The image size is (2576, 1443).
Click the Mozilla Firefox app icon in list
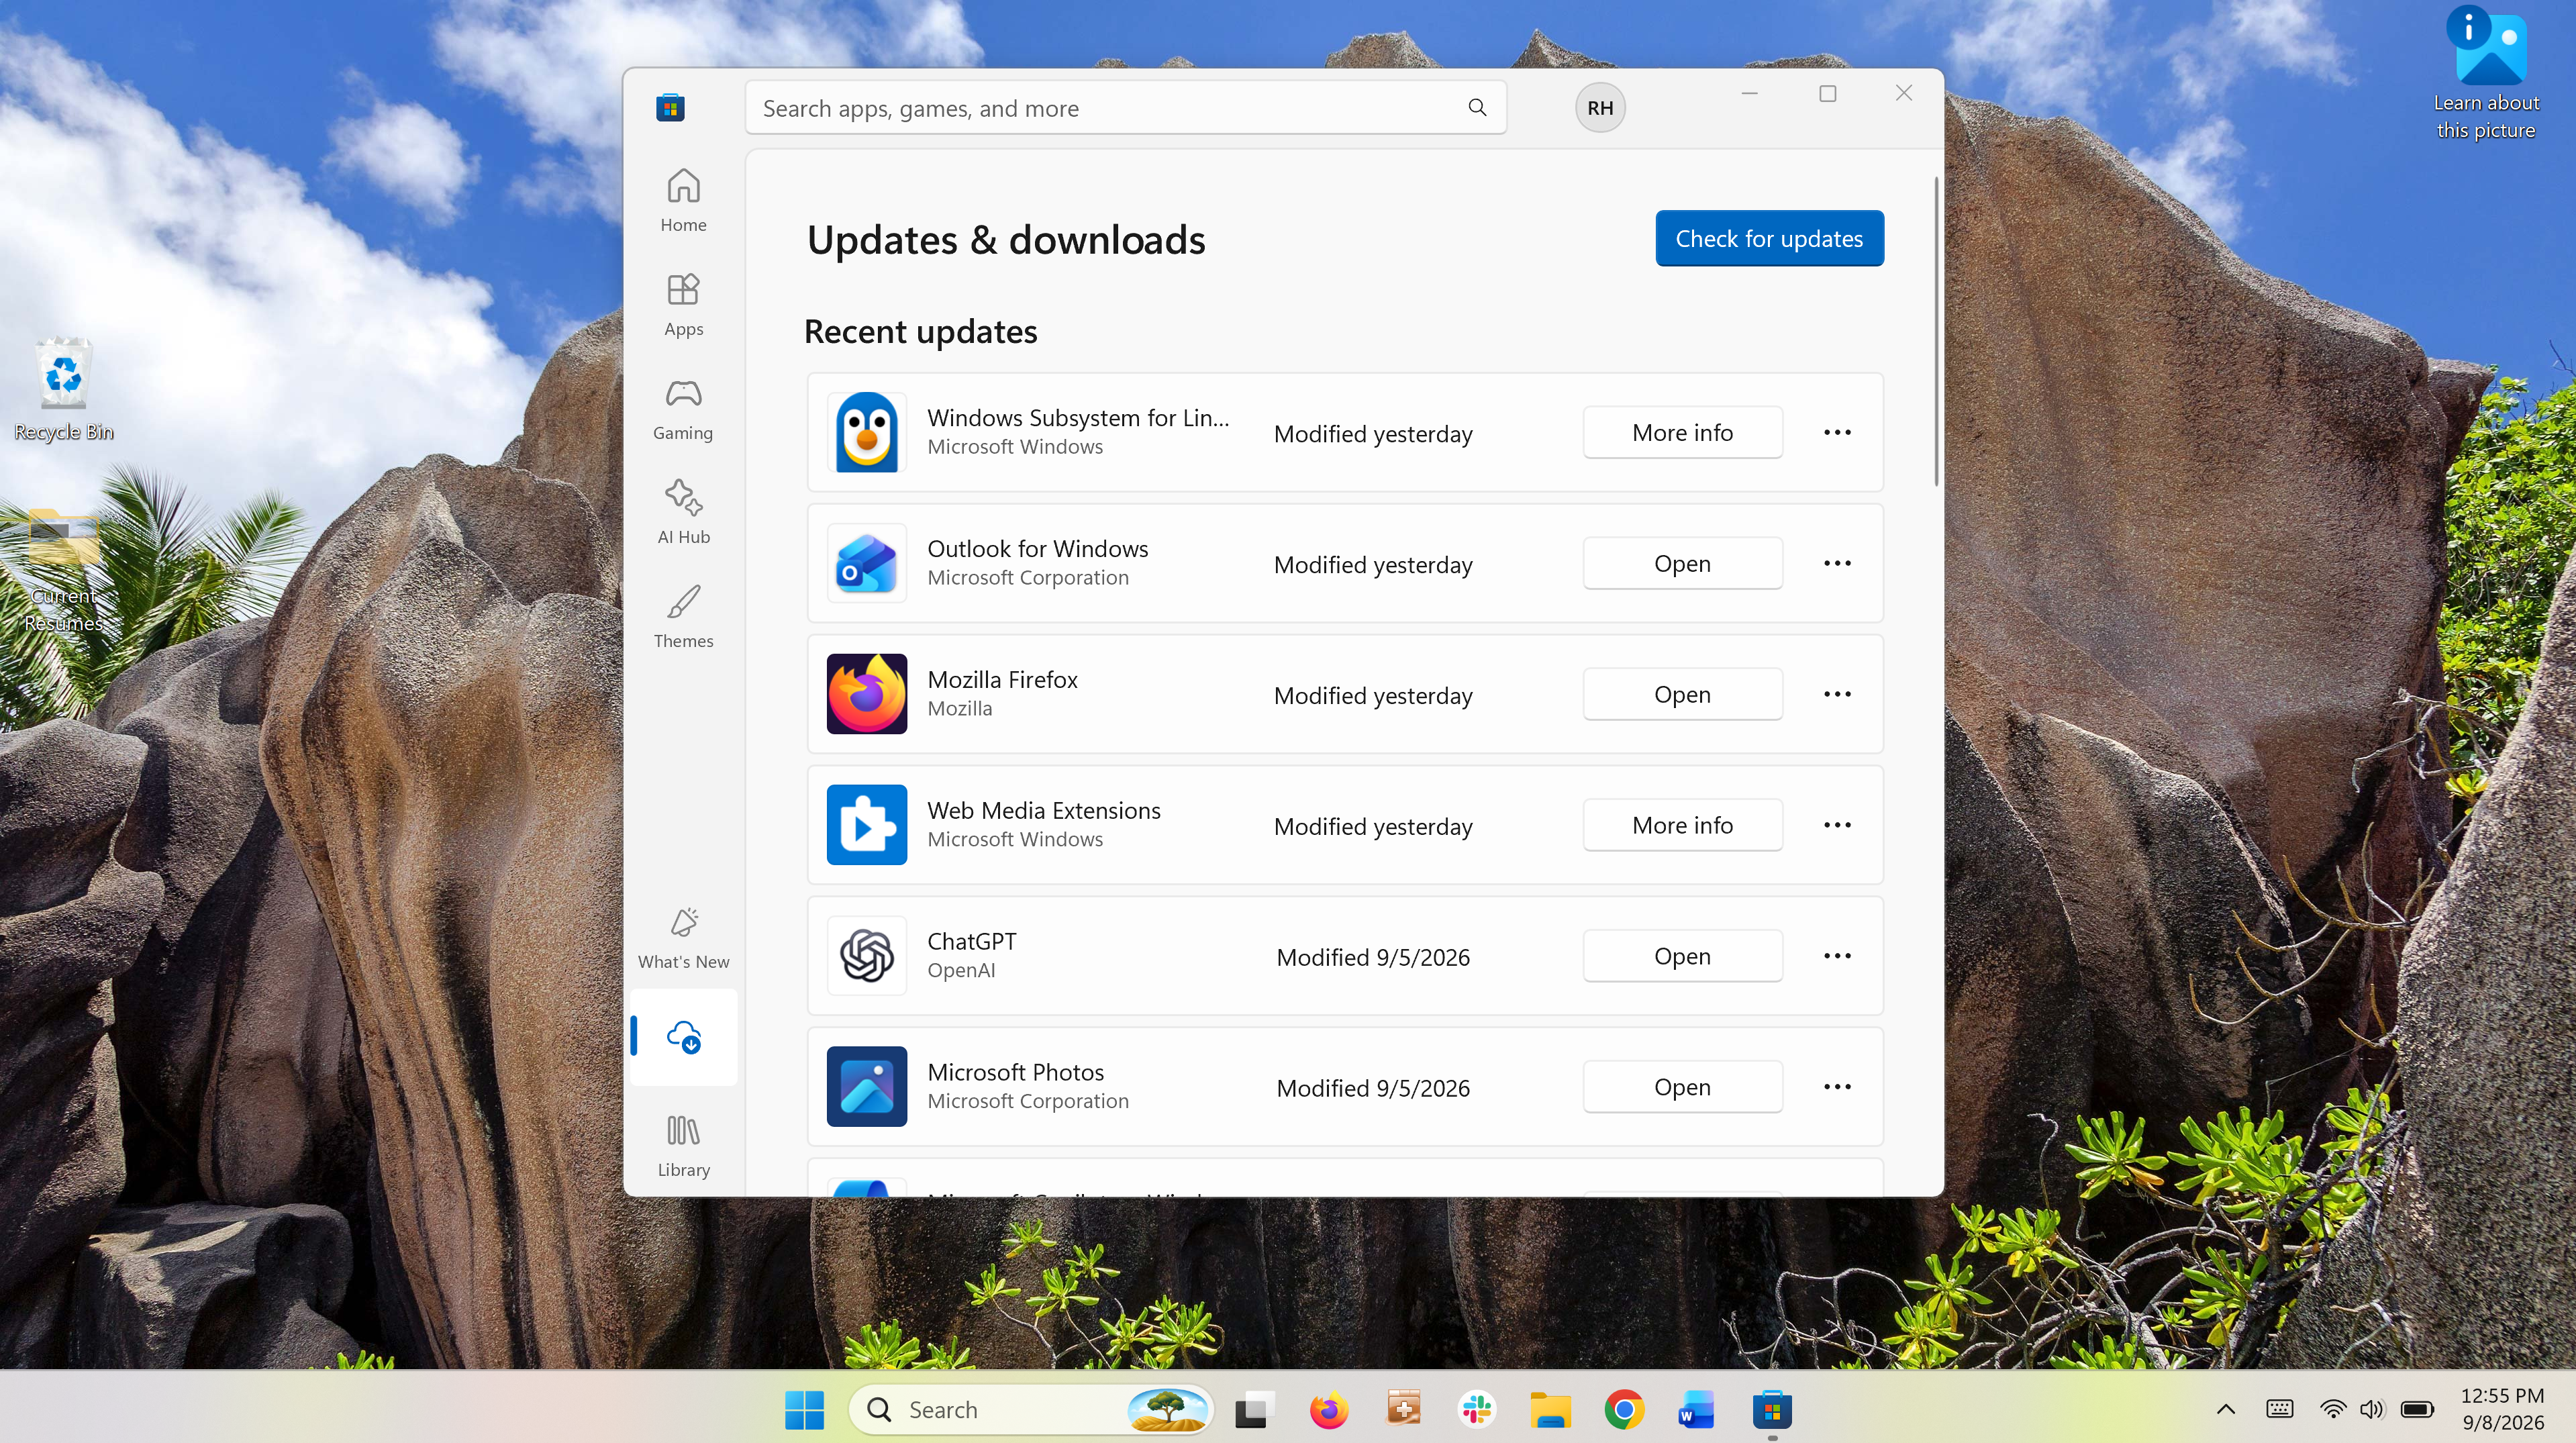pyautogui.click(x=866, y=694)
